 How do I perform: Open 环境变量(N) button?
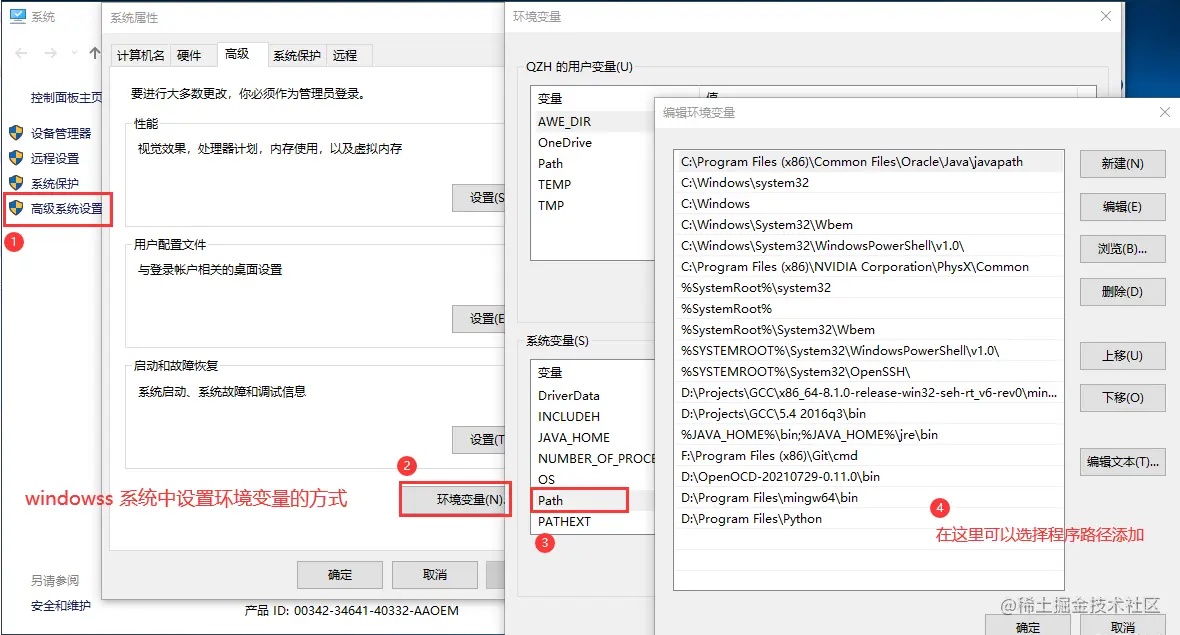(x=455, y=500)
